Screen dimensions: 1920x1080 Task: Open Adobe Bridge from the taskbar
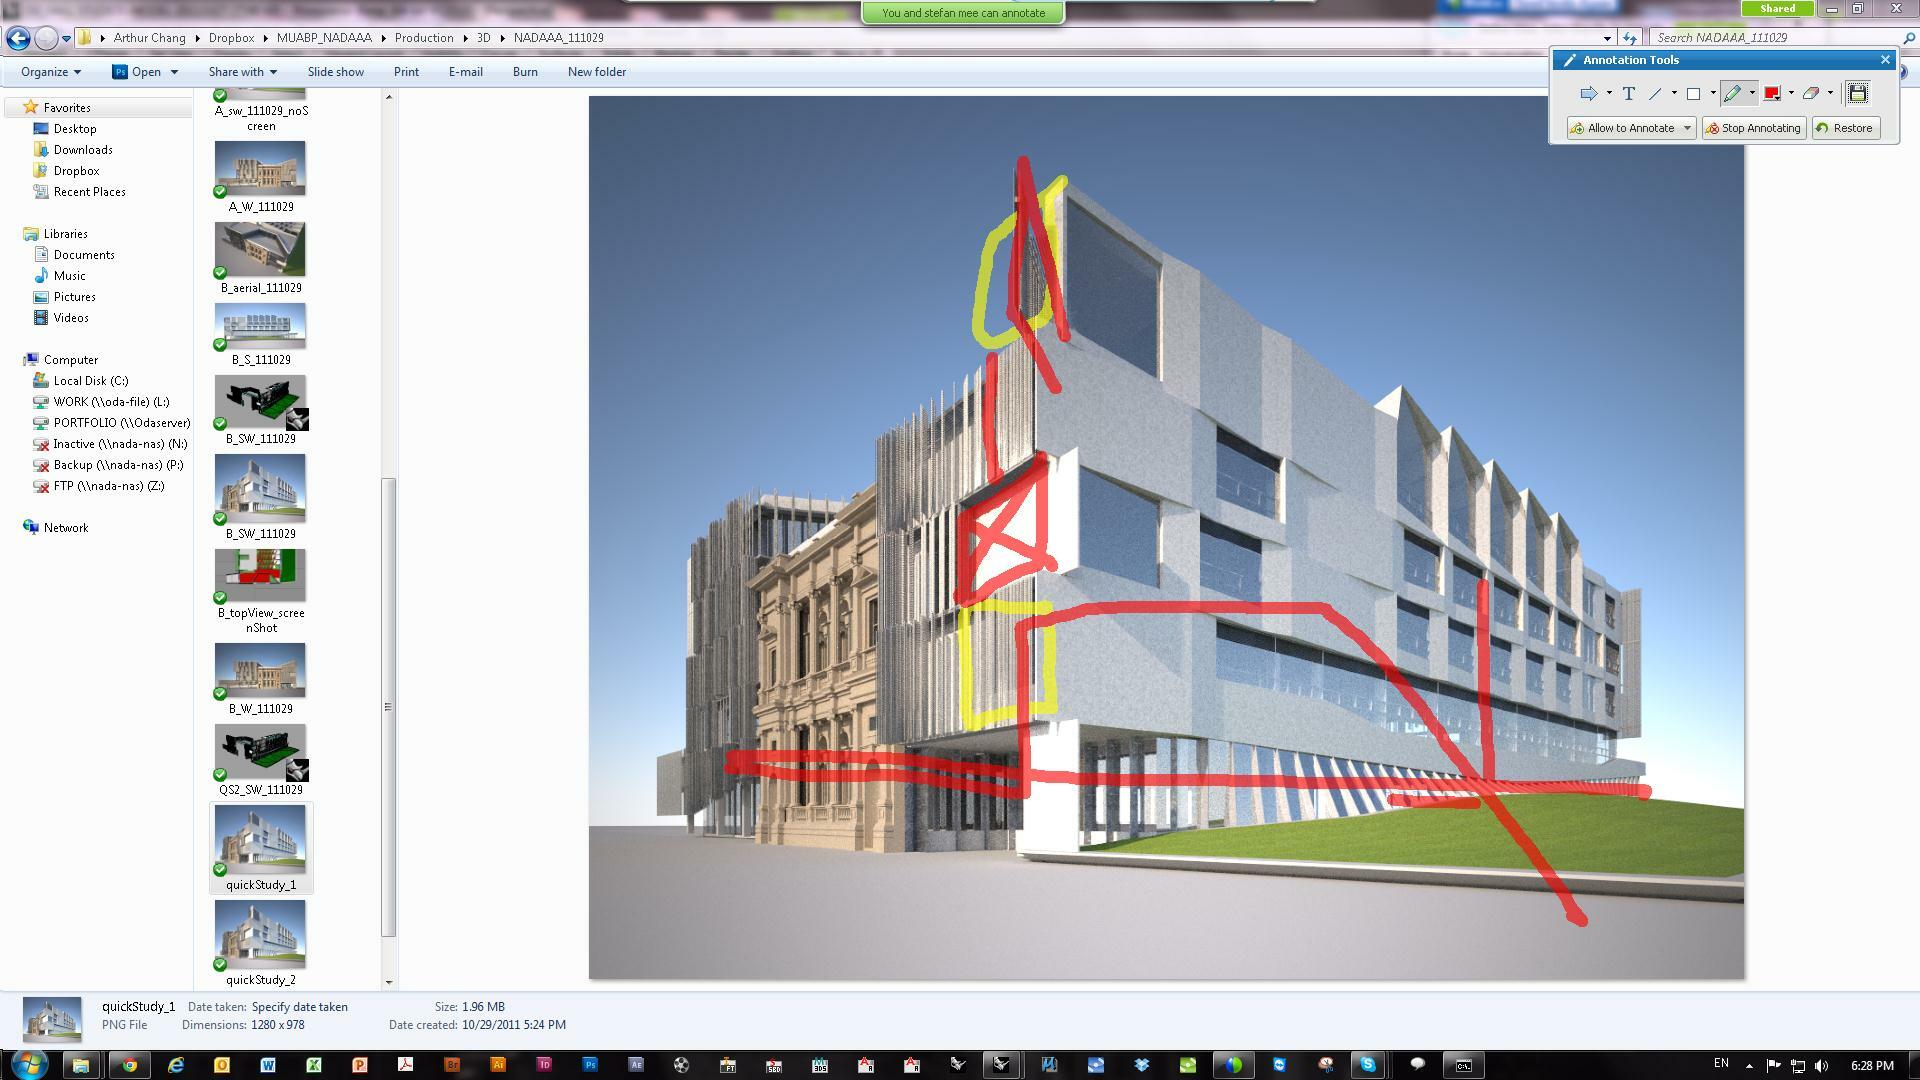[x=451, y=1065]
